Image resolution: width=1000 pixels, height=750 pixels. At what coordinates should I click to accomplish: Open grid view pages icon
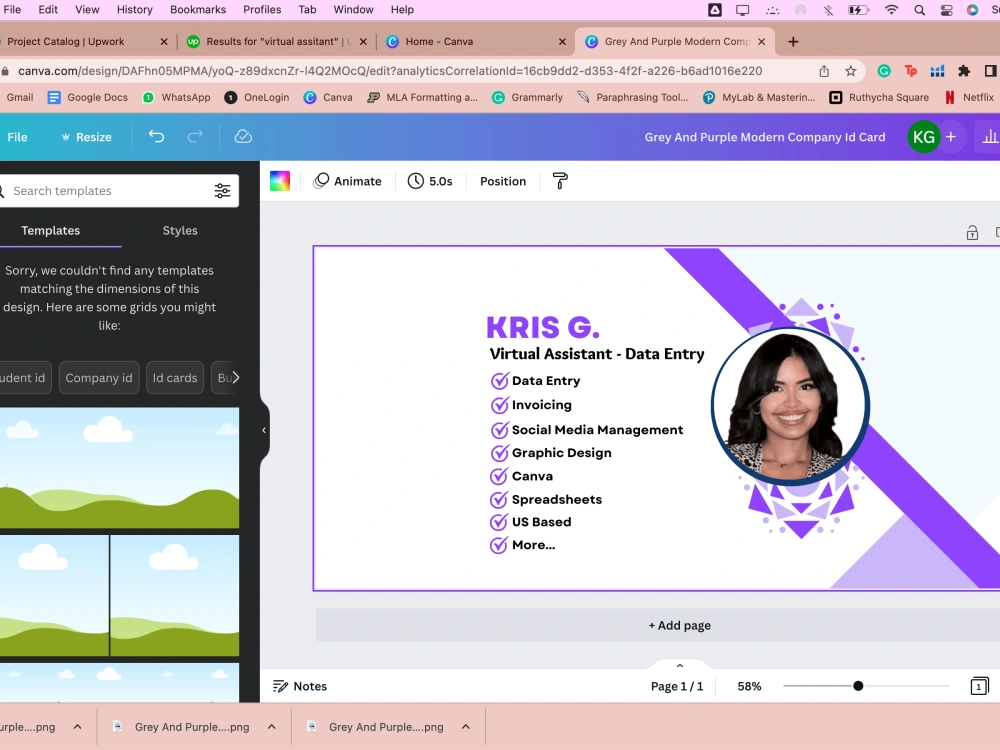coord(980,686)
